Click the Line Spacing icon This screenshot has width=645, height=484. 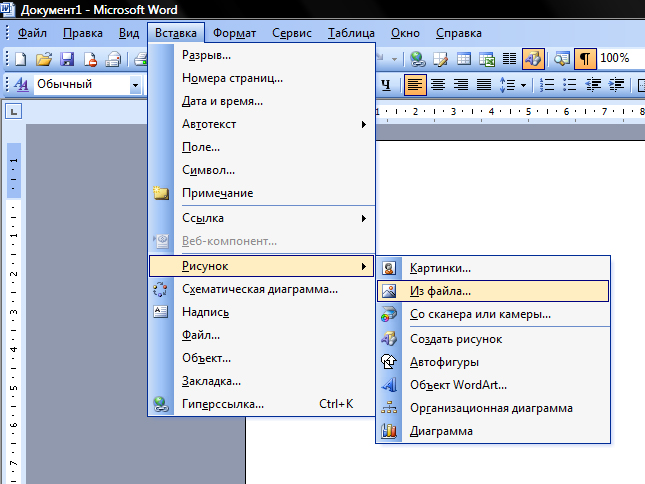(x=508, y=85)
